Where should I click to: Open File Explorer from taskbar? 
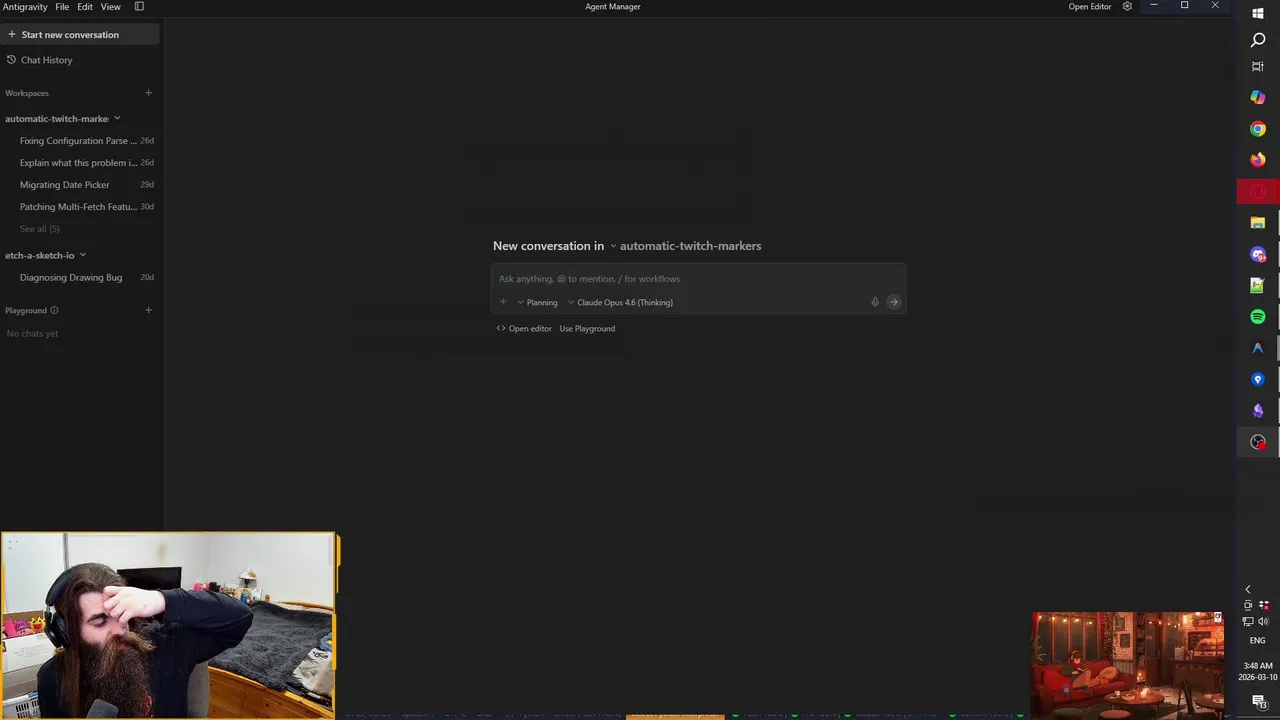pyautogui.click(x=1258, y=223)
